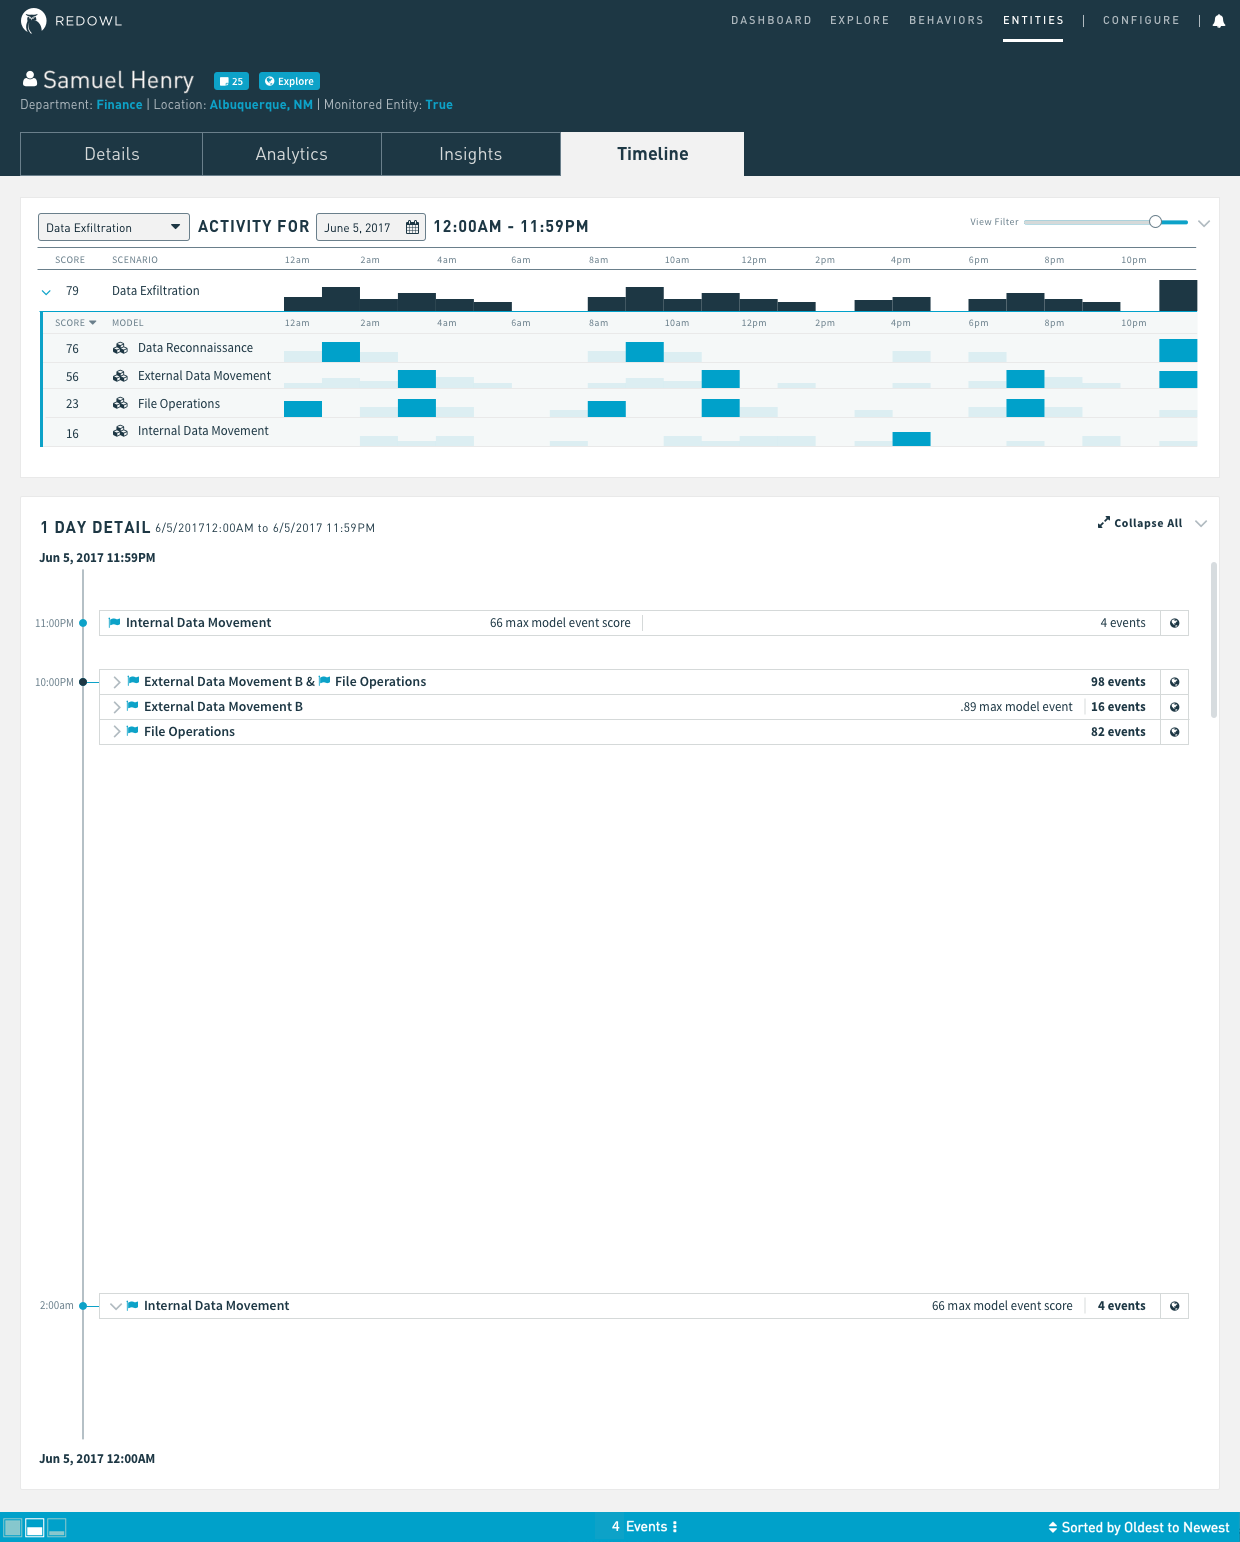Collapse the 1 Day Detail panel chevron
Image resolution: width=1240 pixels, height=1542 pixels.
1201,523
